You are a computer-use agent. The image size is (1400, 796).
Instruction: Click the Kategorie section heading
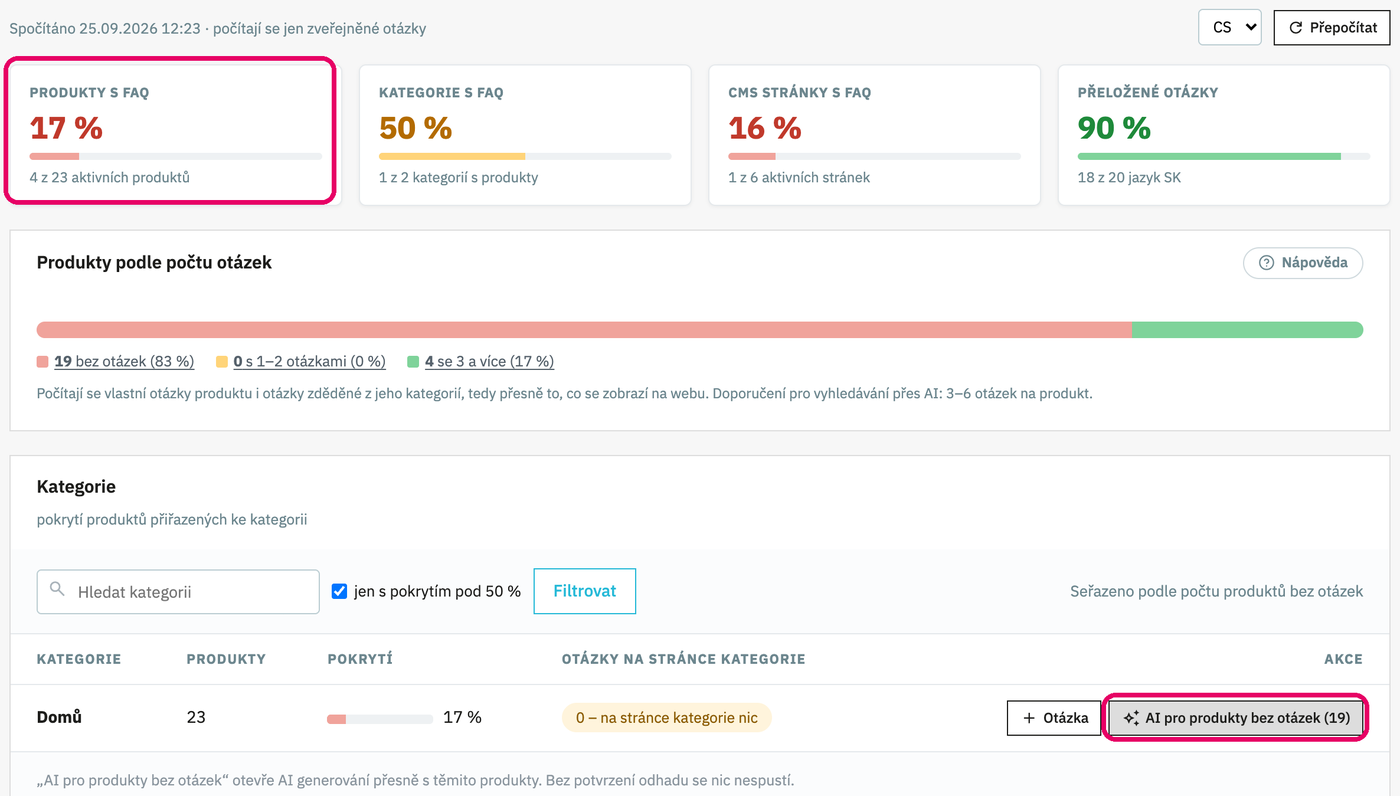[x=76, y=487]
